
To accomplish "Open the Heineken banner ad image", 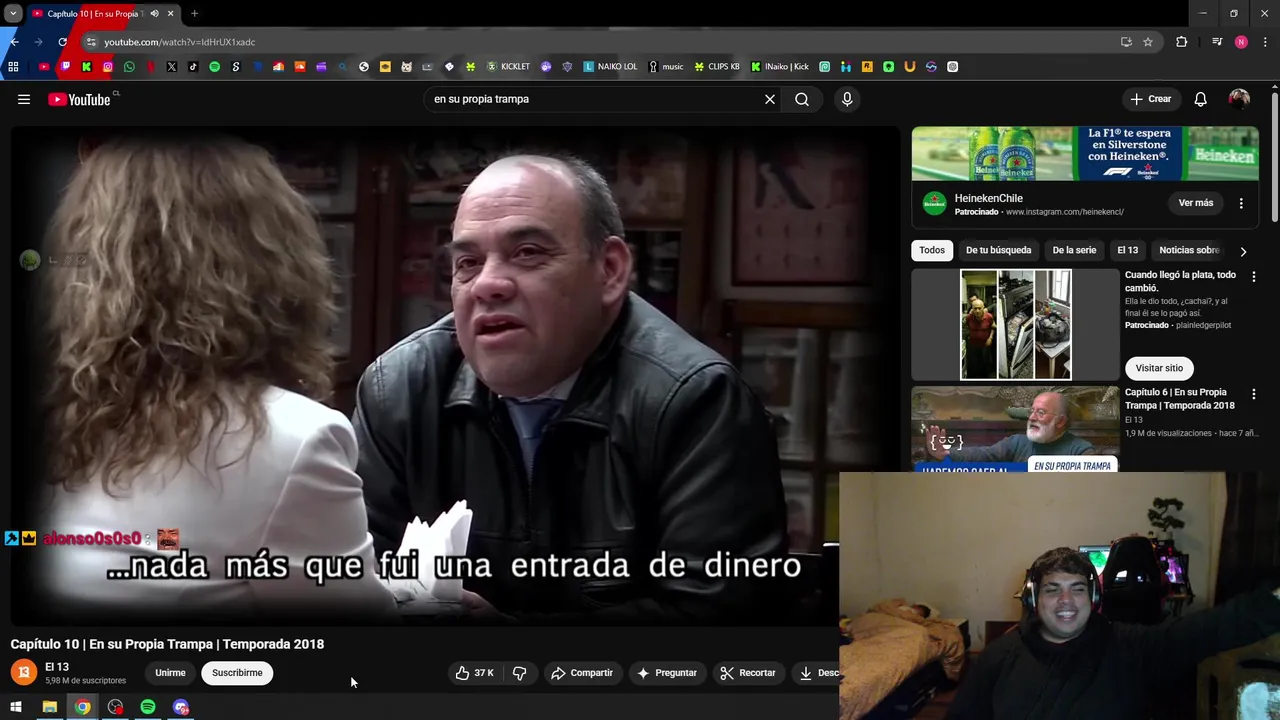I will (1085, 153).
